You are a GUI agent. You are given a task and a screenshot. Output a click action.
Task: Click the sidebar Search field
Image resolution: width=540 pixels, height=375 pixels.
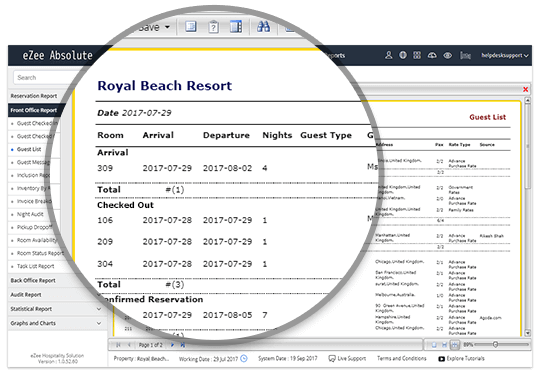point(46,77)
